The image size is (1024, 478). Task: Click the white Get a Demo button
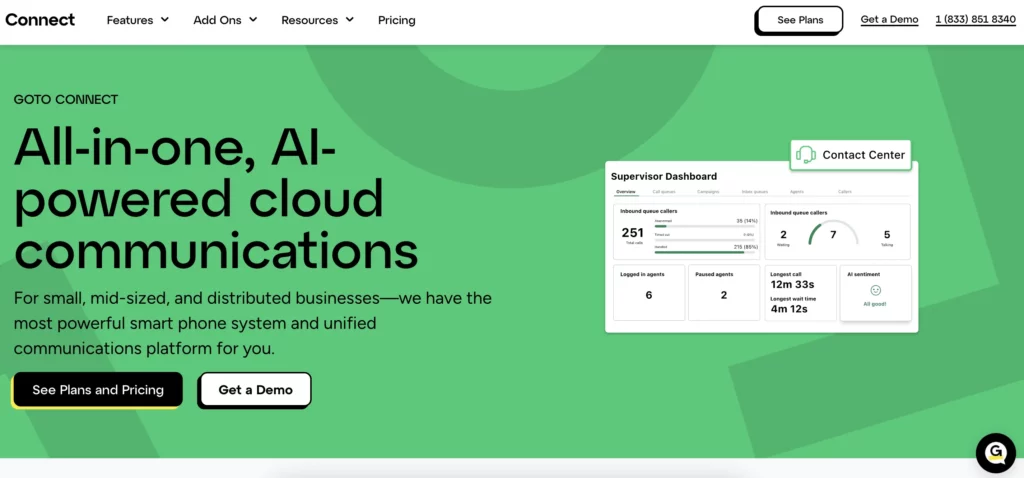click(255, 390)
